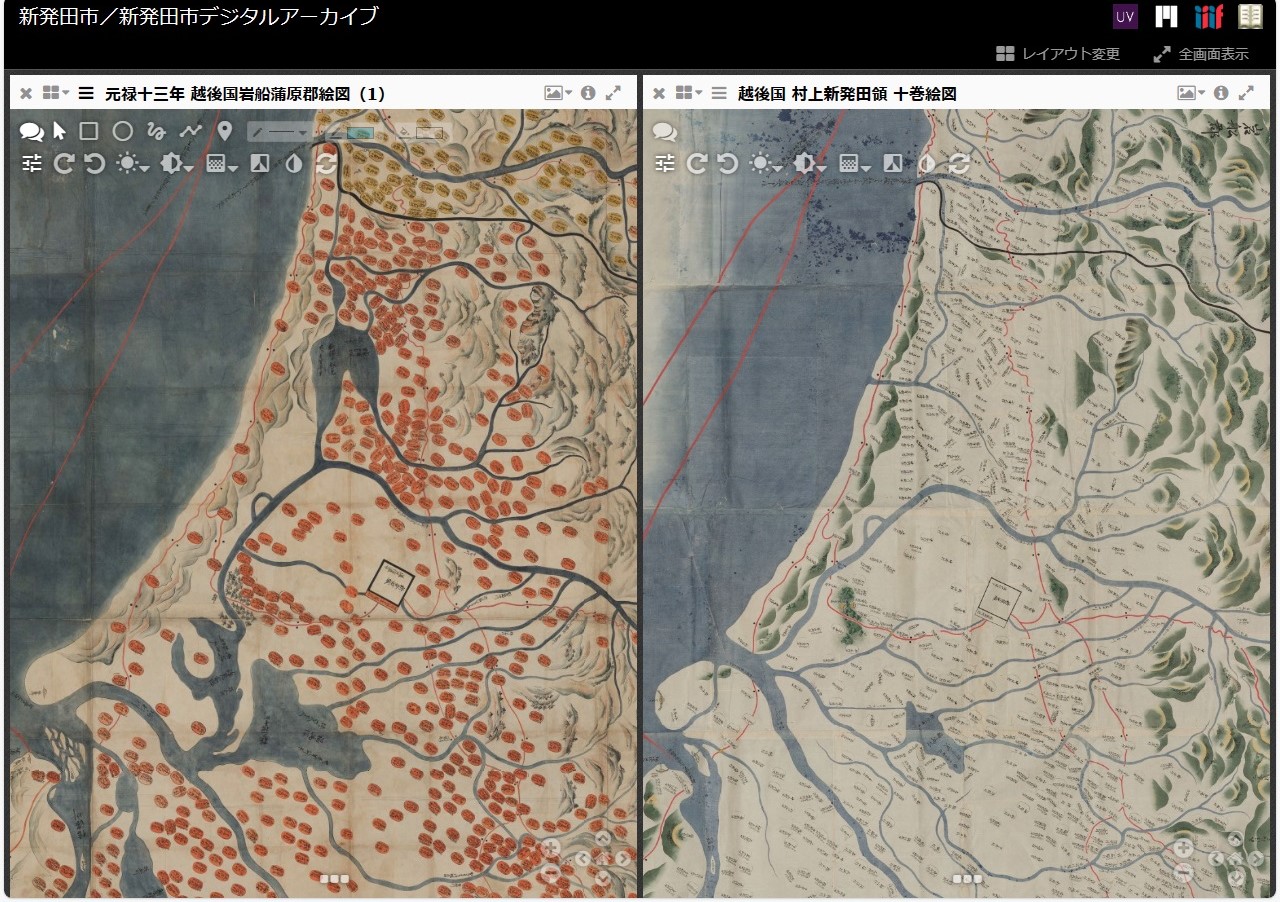Zoom out on the left map

tap(551, 874)
